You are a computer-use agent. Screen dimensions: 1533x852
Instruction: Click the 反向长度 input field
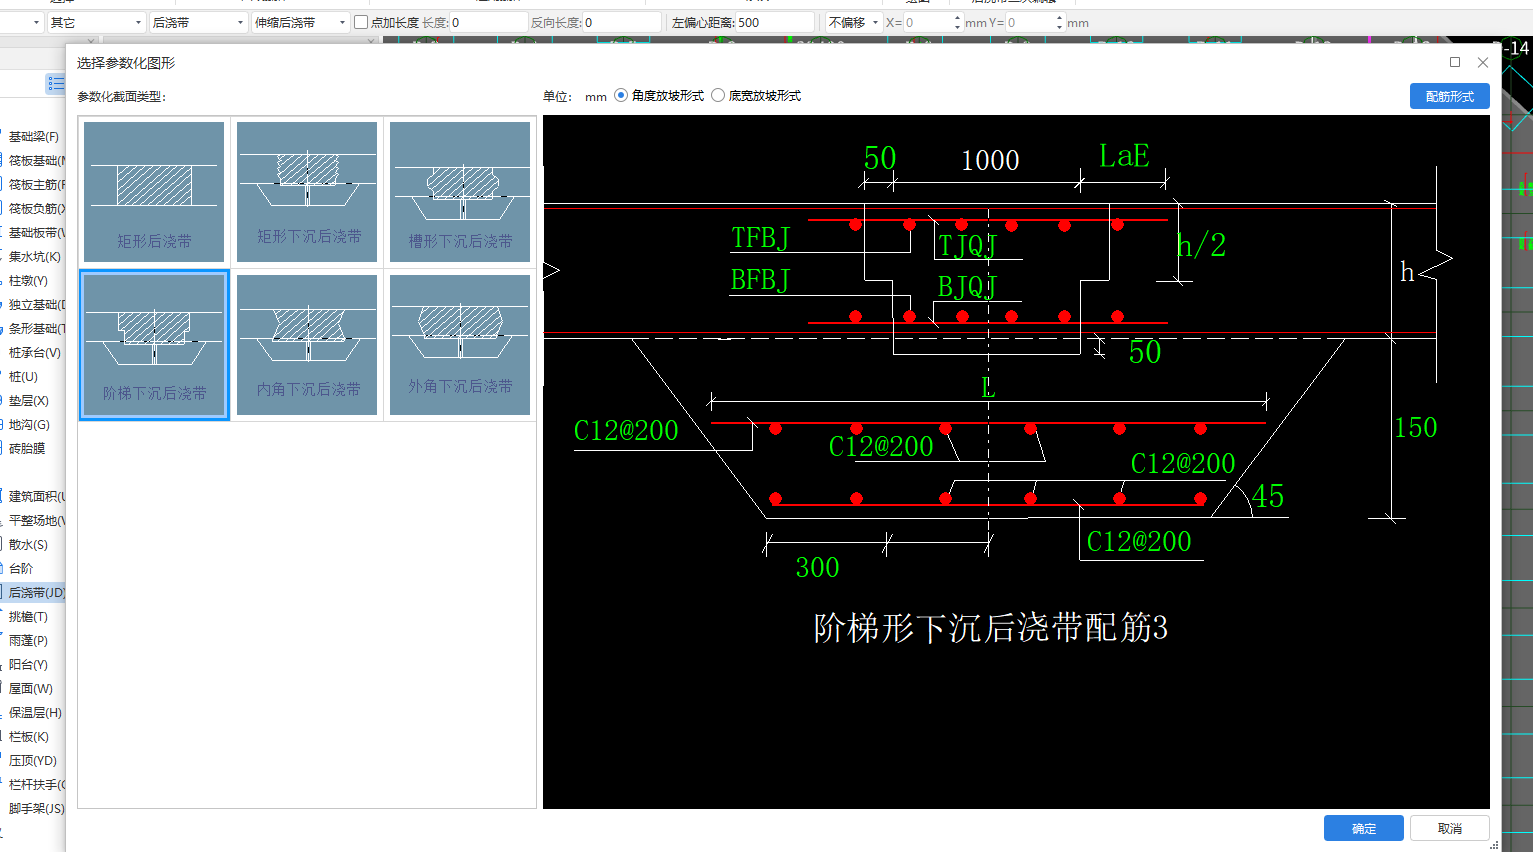click(621, 22)
